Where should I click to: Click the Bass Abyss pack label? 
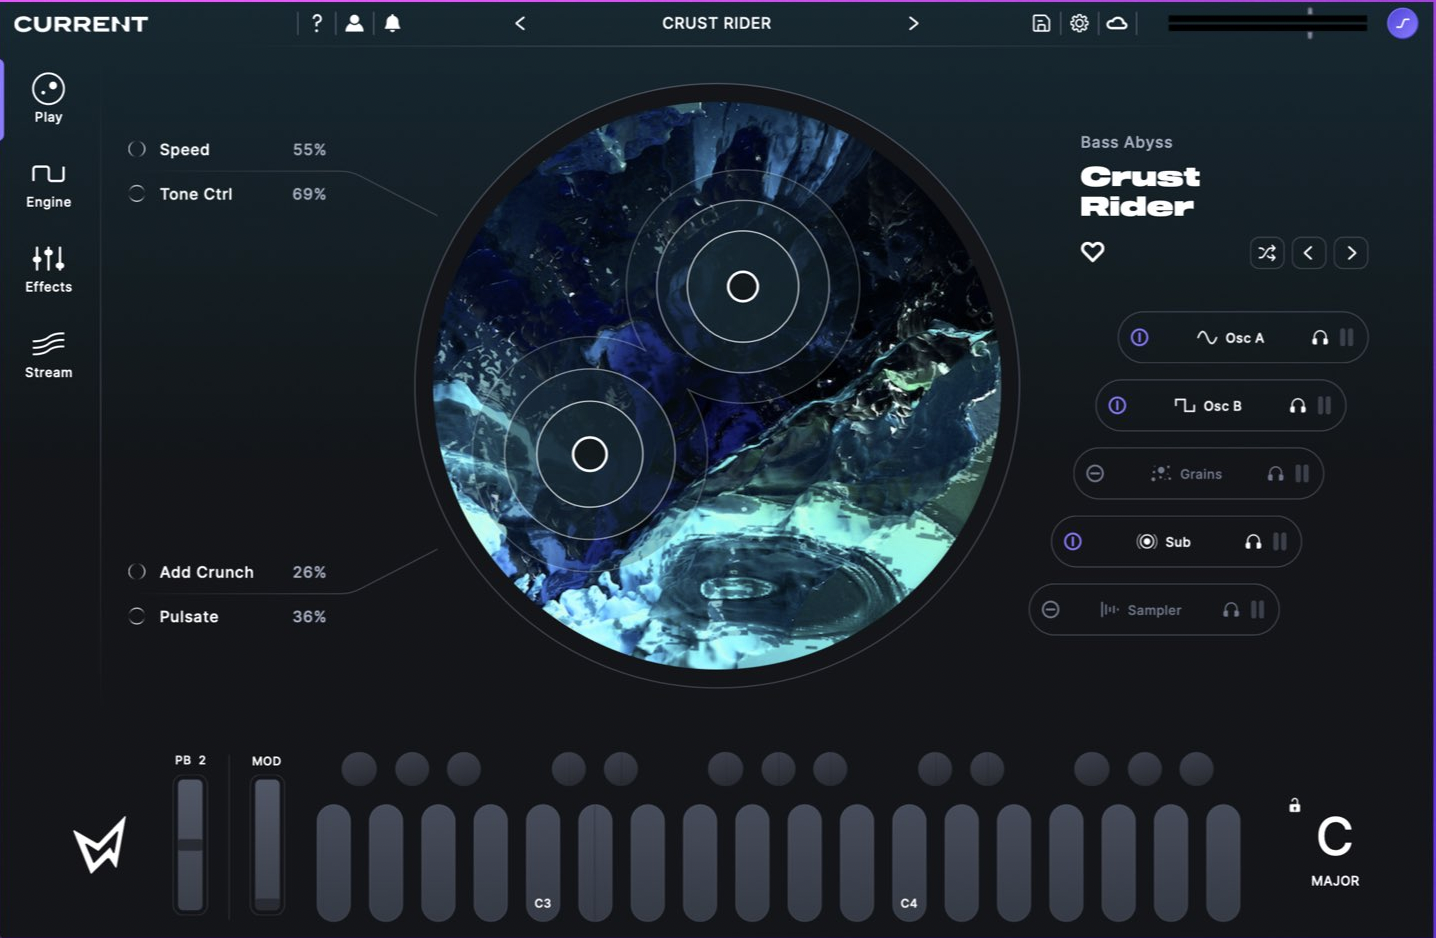pos(1126,142)
